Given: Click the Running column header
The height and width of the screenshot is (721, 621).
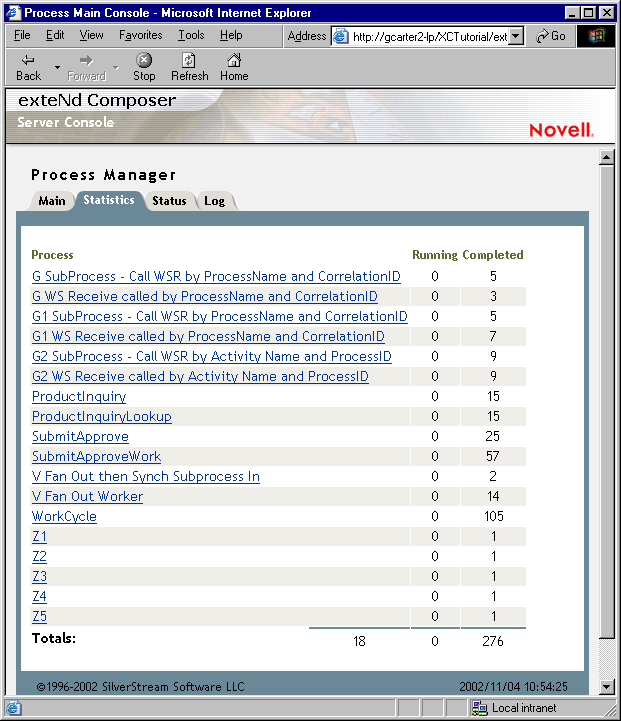Looking at the screenshot, I should (x=435, y=255).
